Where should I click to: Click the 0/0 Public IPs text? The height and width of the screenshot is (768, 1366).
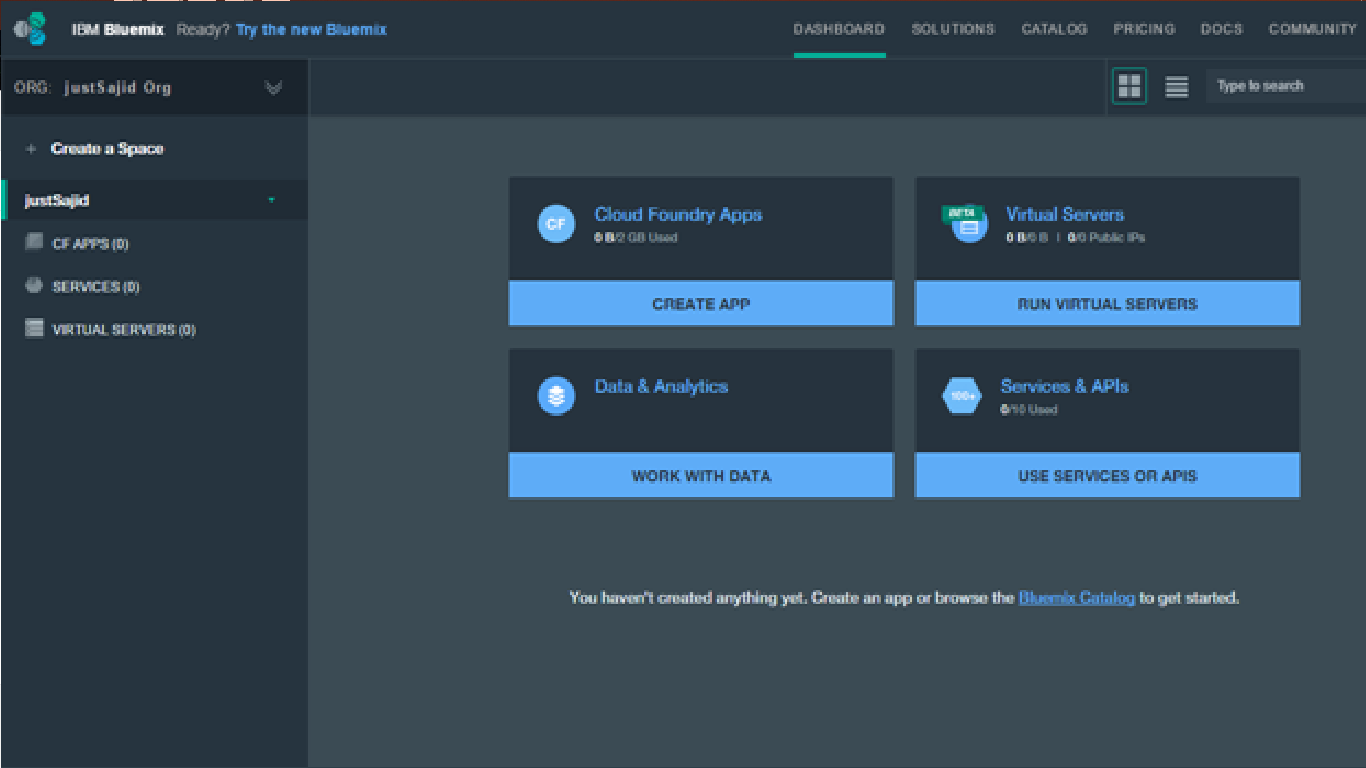click(x=1106, y=238)
